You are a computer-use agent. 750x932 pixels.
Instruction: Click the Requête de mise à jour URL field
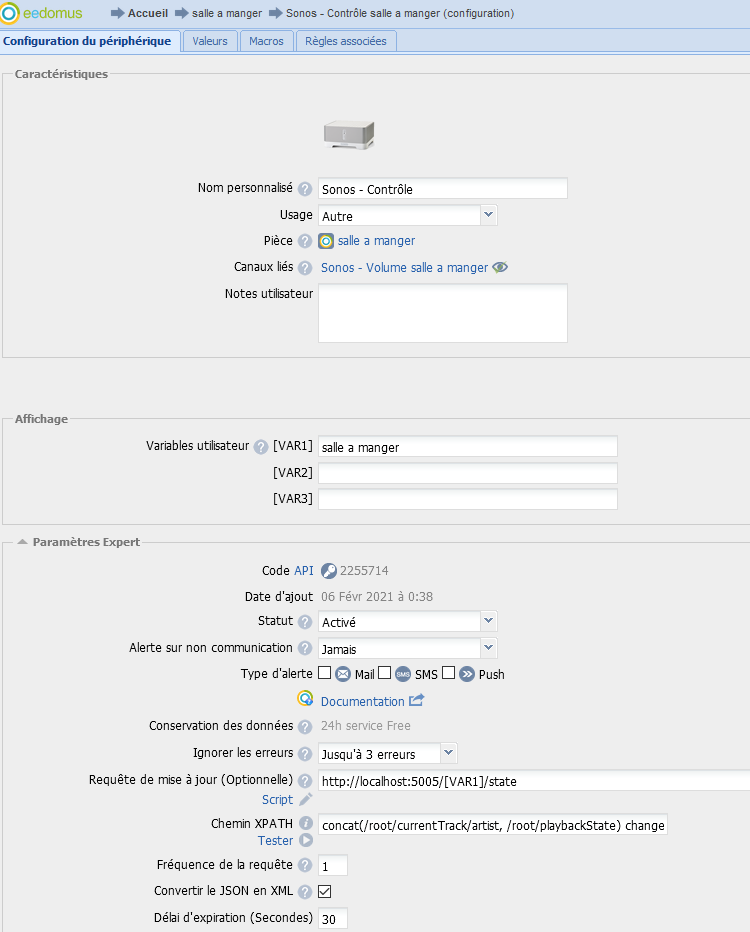pyautogui.click(x=534, y=780)
